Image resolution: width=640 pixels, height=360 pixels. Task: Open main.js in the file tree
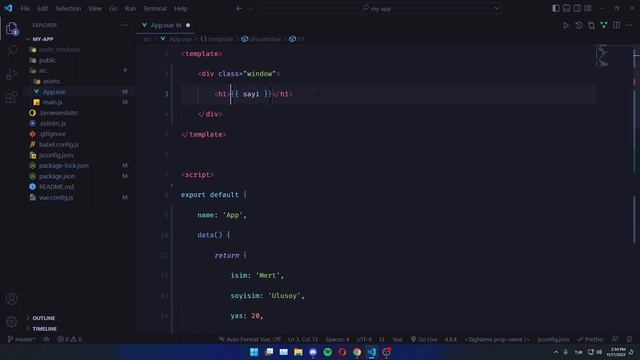(53, 102)
